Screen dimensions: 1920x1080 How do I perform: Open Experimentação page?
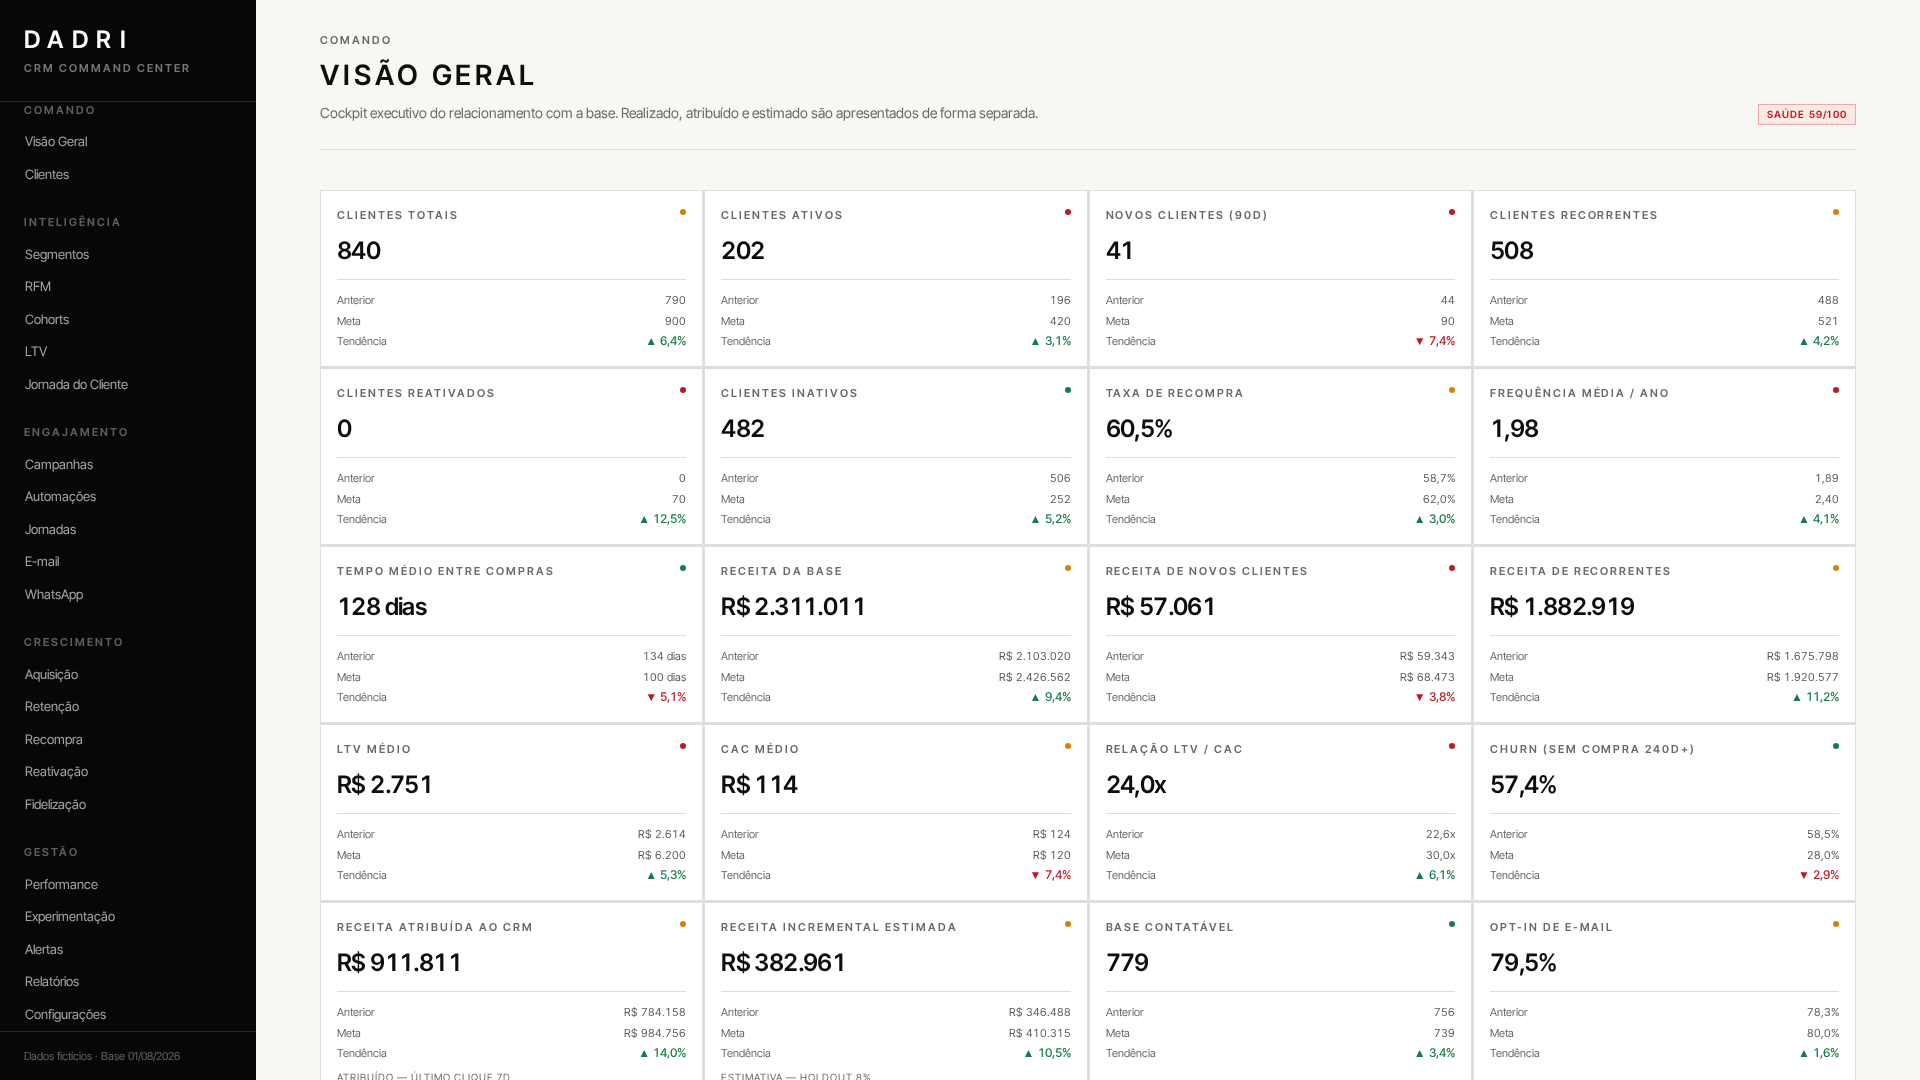click(70, 917)
